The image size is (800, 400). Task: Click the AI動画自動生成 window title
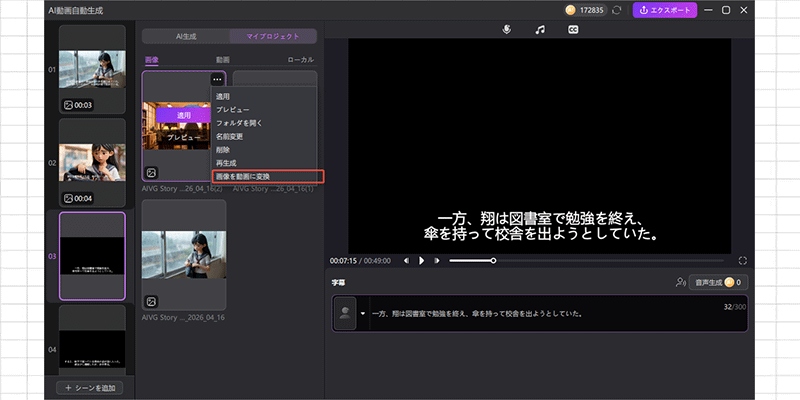point(76,10)
